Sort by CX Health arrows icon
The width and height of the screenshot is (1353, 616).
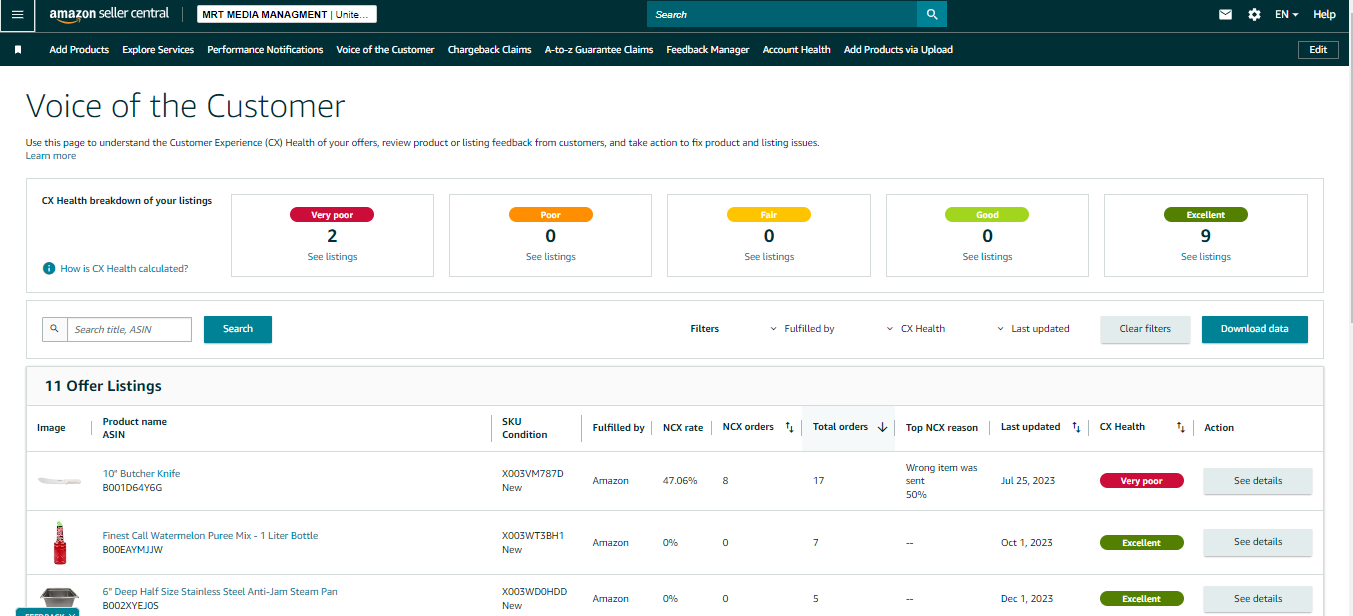tap(1181, 427)
